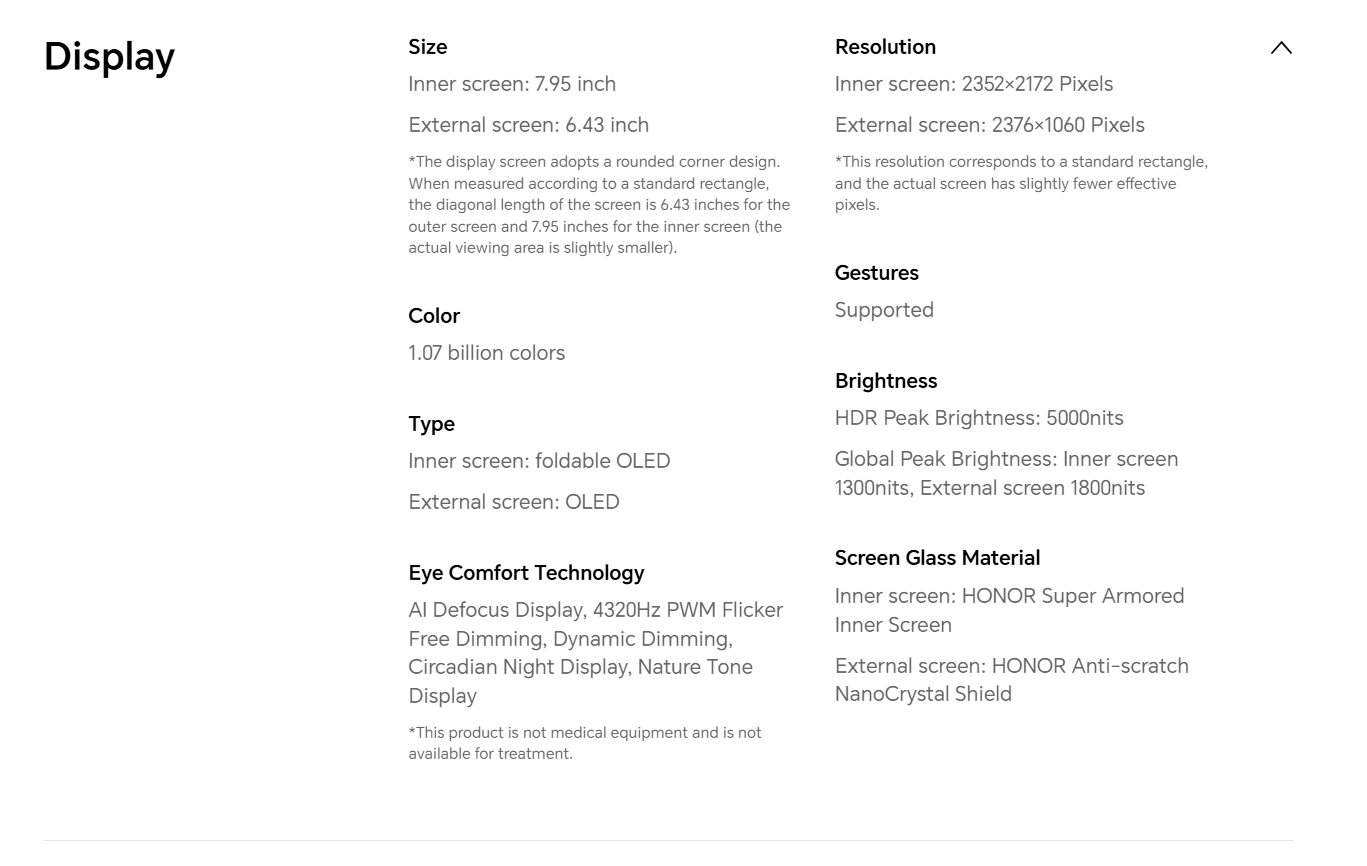The image size is (1367, 866).
Task: Click the inner screen foldable OLED text
Action: pyautogui.click(x=539, y=461)
